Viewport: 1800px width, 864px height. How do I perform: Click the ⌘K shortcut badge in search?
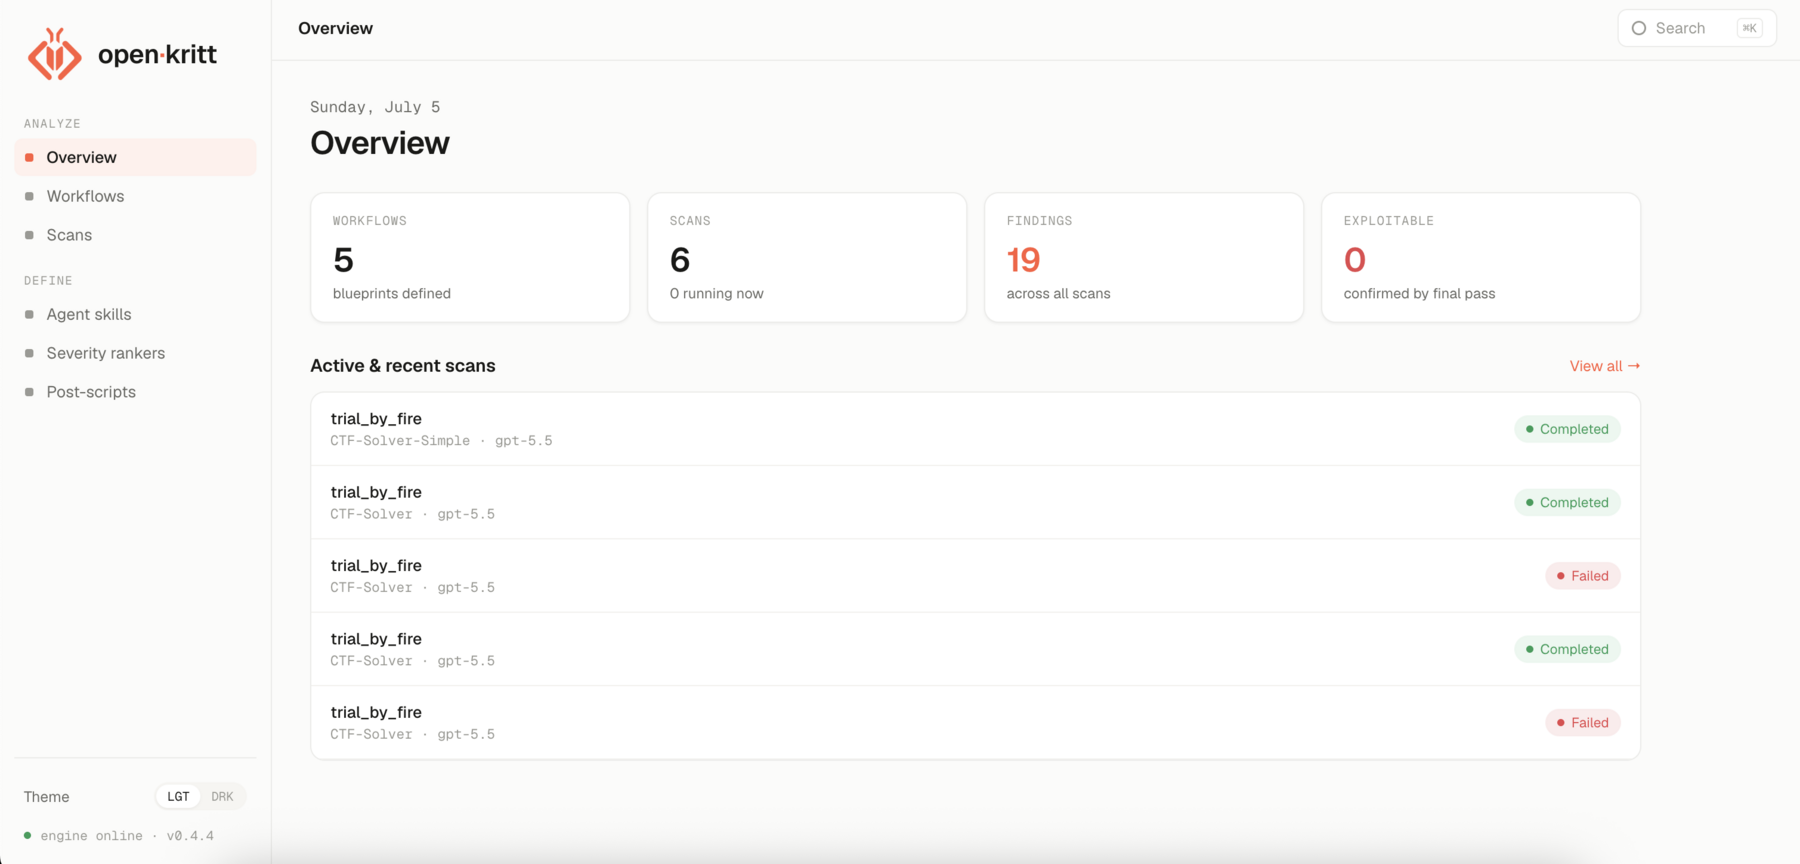(1749, 28)
